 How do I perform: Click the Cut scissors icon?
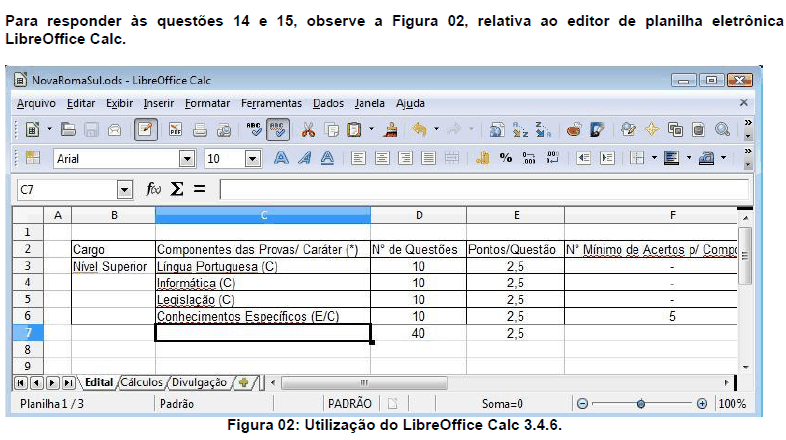pyautogui.click(x=307, y=129)
